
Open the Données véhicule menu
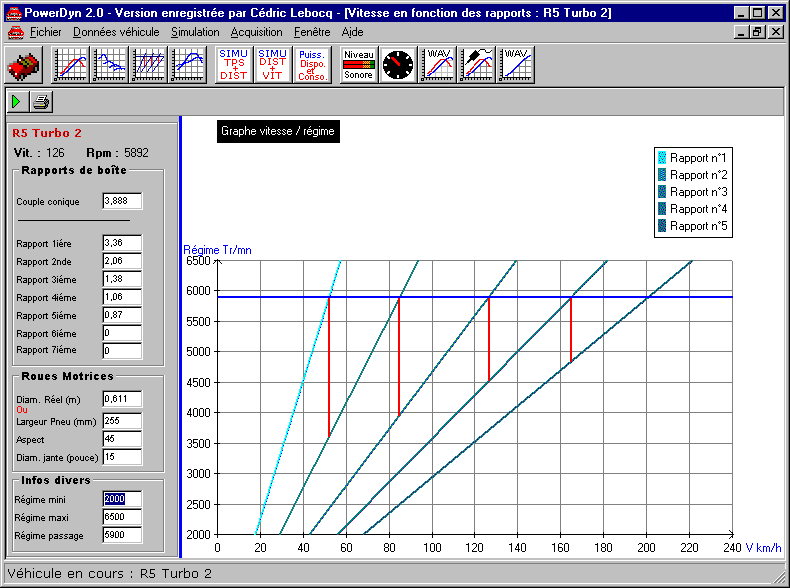[x=116, y=32]
